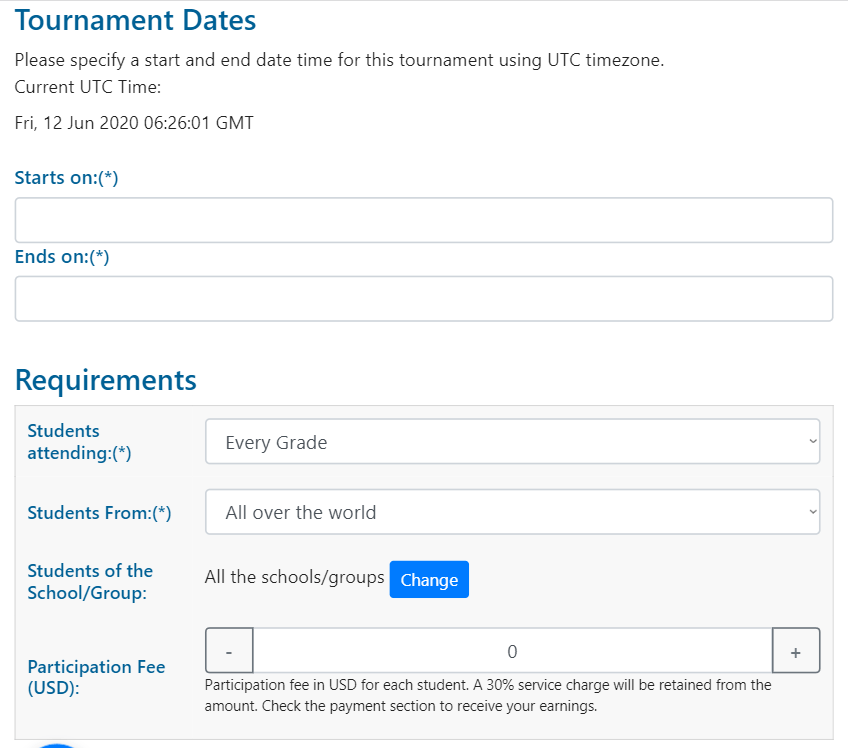Screen dimensions: 848x748
Task: Click the Ends on date field
Action: tap(423, 299)
